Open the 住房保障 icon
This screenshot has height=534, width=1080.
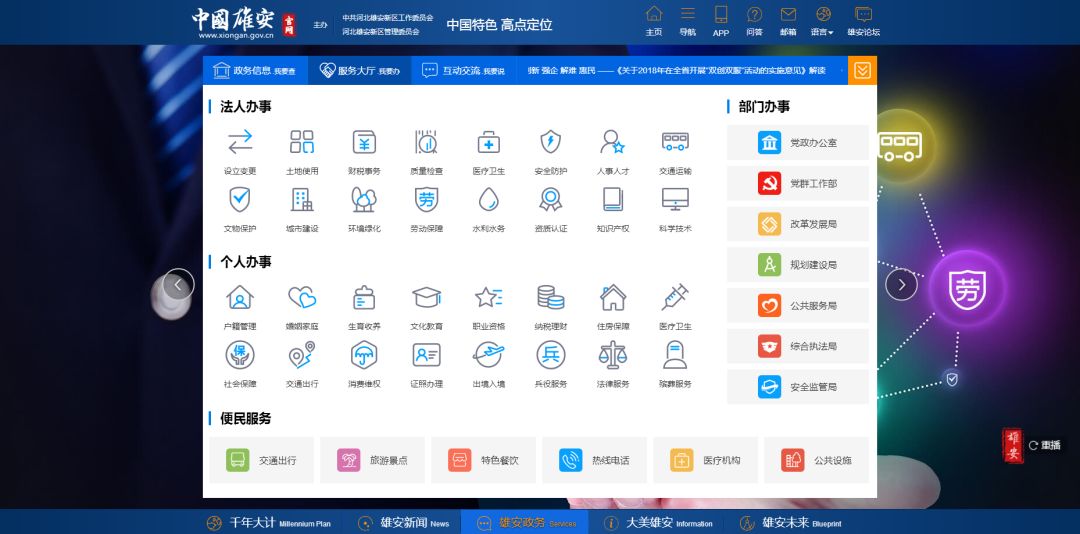pos(612,298)
